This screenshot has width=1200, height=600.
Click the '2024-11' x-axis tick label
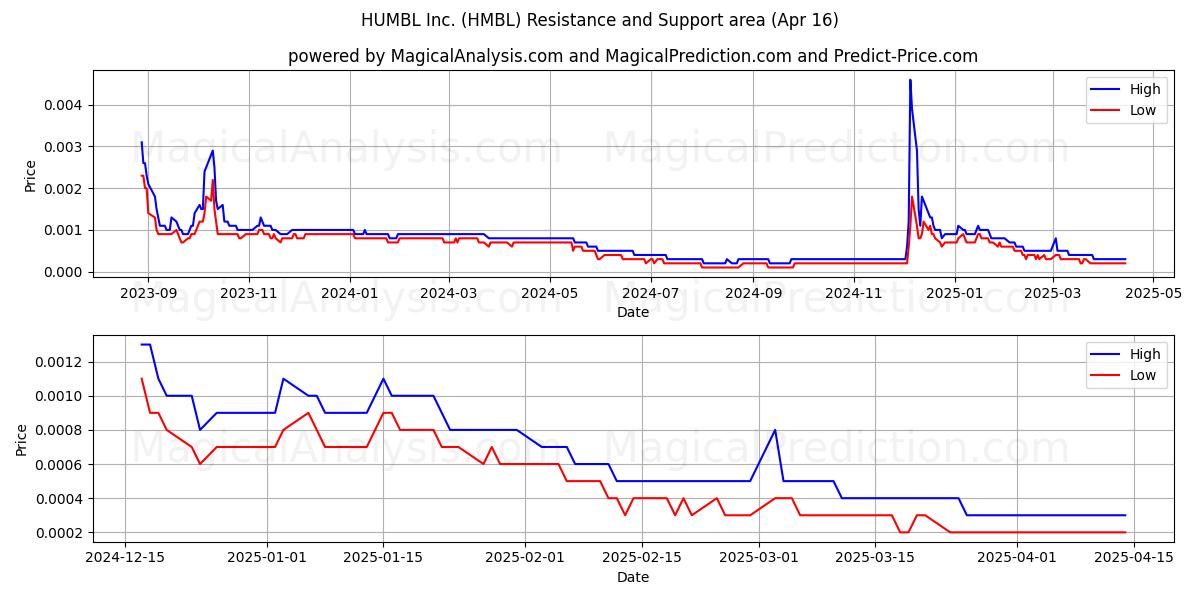click(854, 293)
